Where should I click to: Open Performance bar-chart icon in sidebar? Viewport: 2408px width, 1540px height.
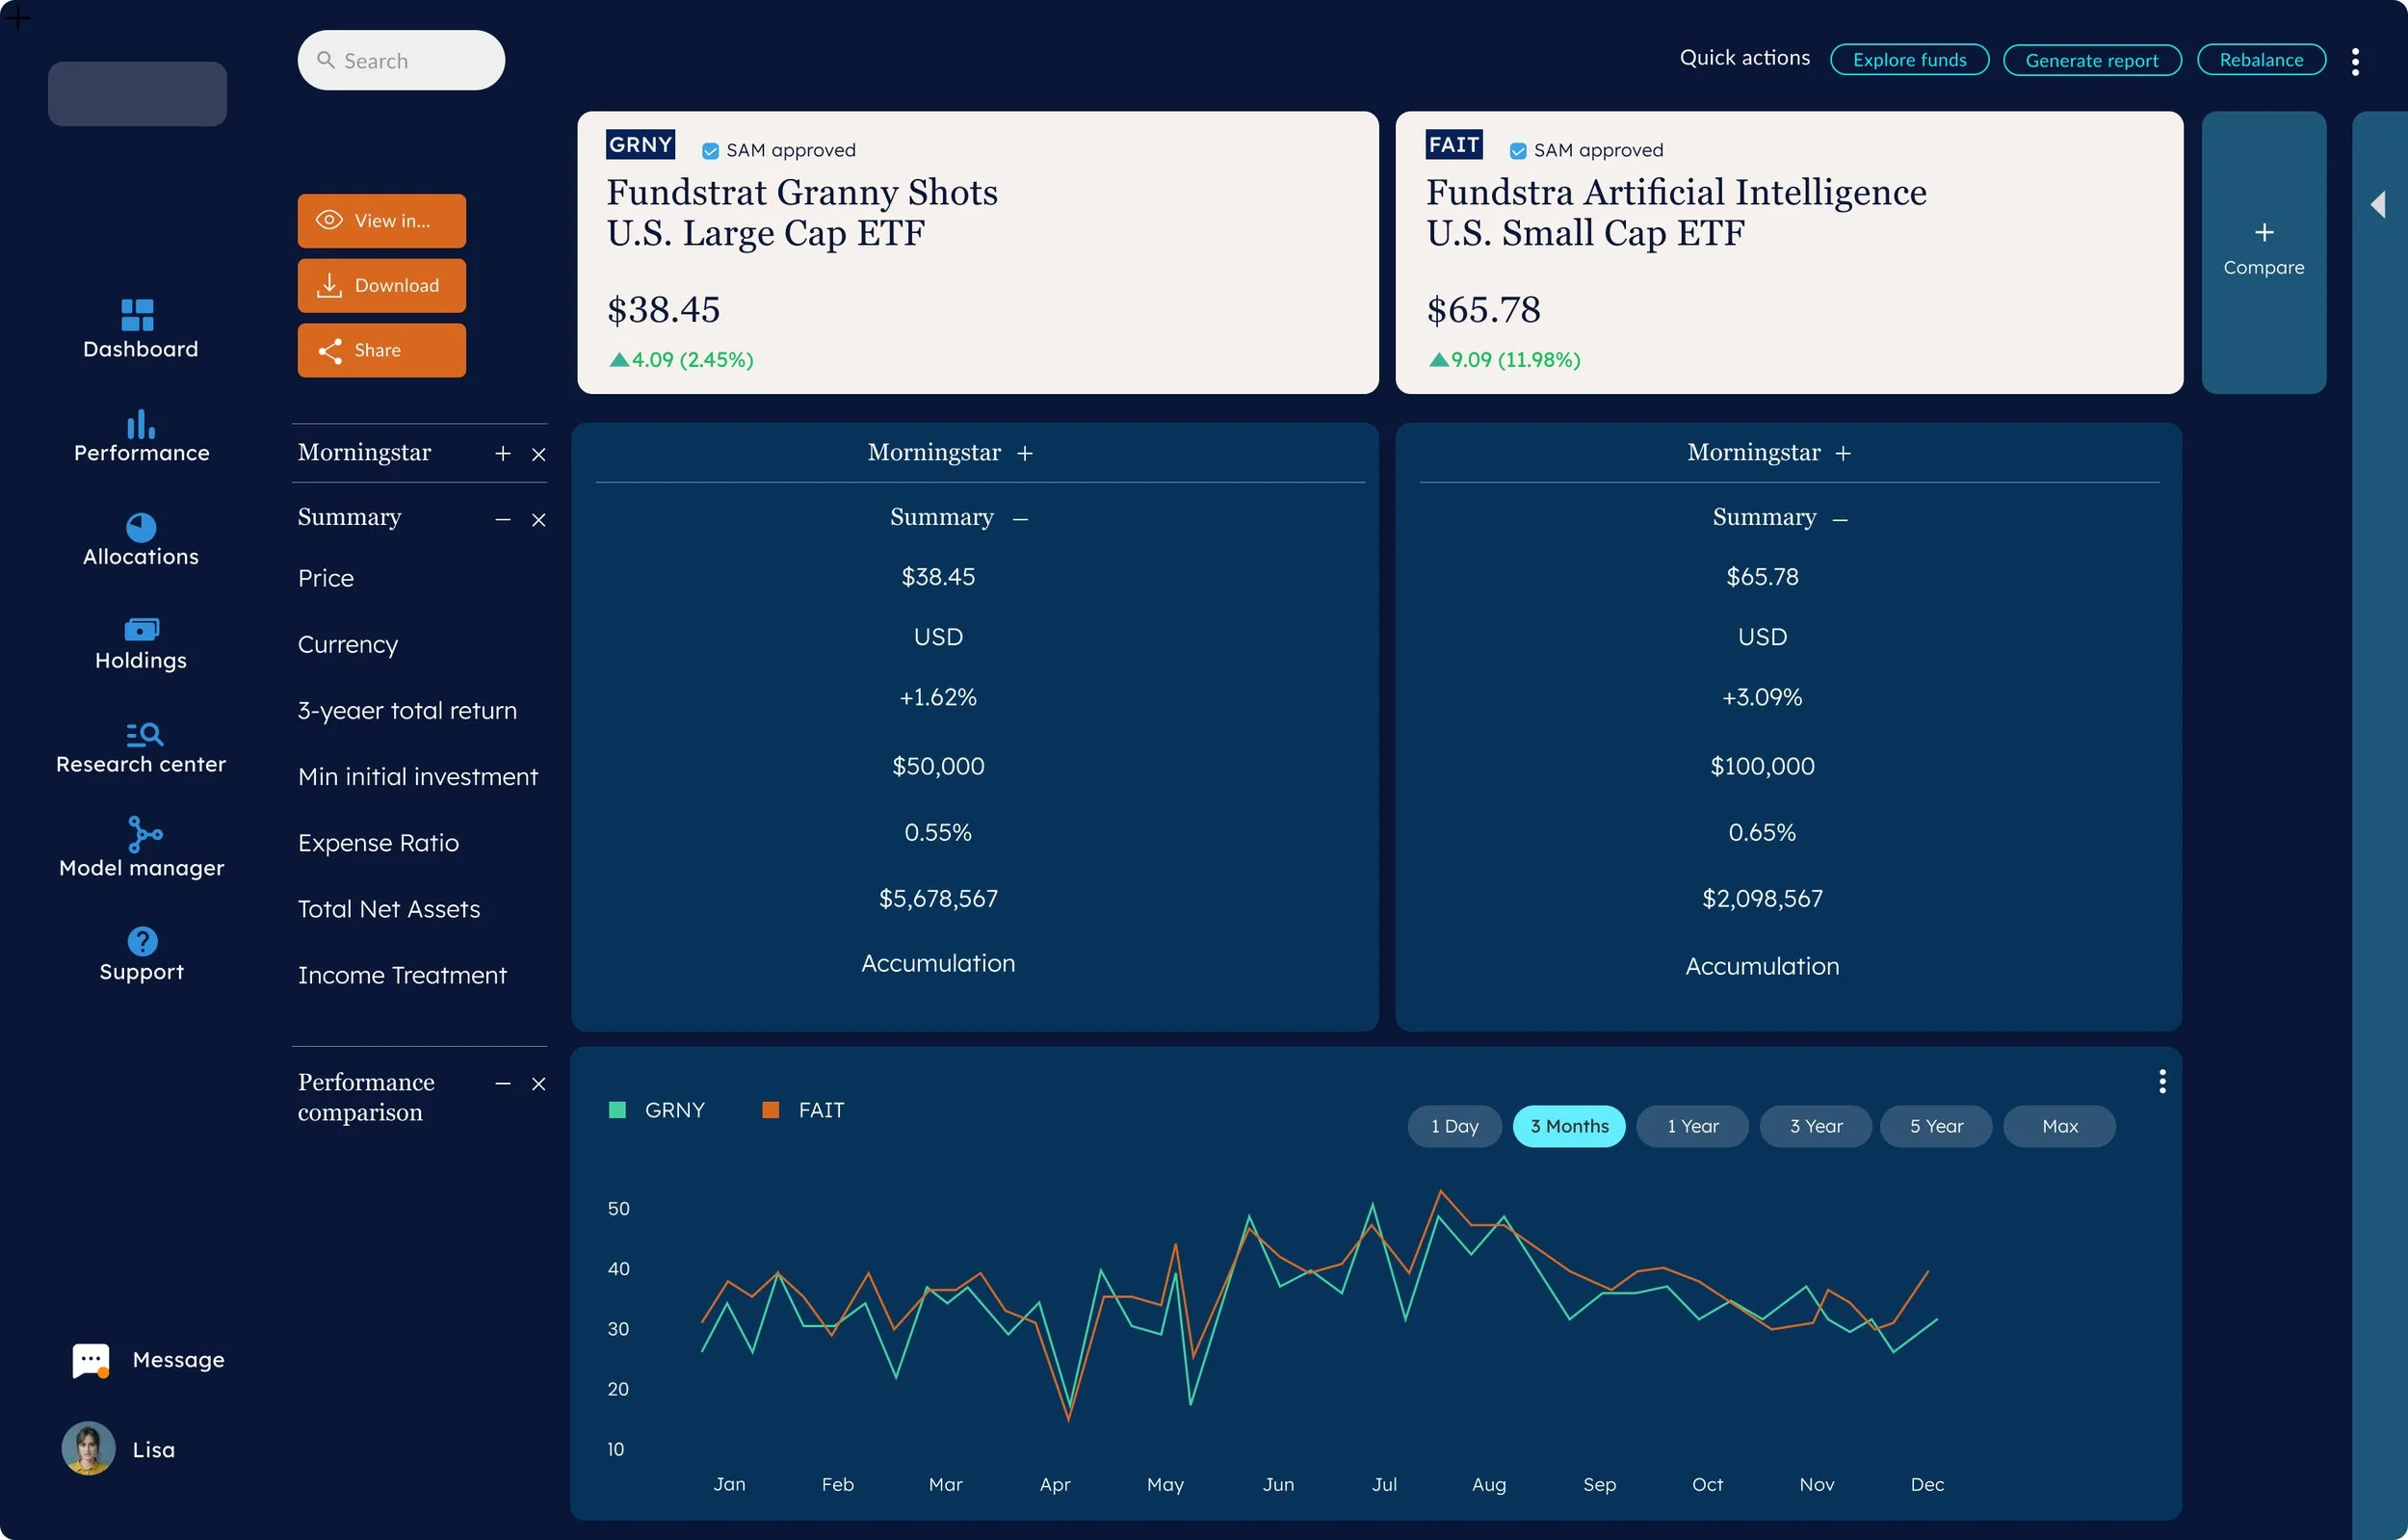[x=141, y=424]
